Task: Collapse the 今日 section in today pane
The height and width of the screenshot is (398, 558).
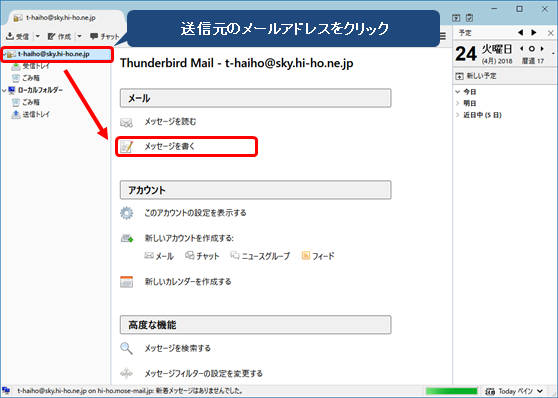Action: pos(458,91)
